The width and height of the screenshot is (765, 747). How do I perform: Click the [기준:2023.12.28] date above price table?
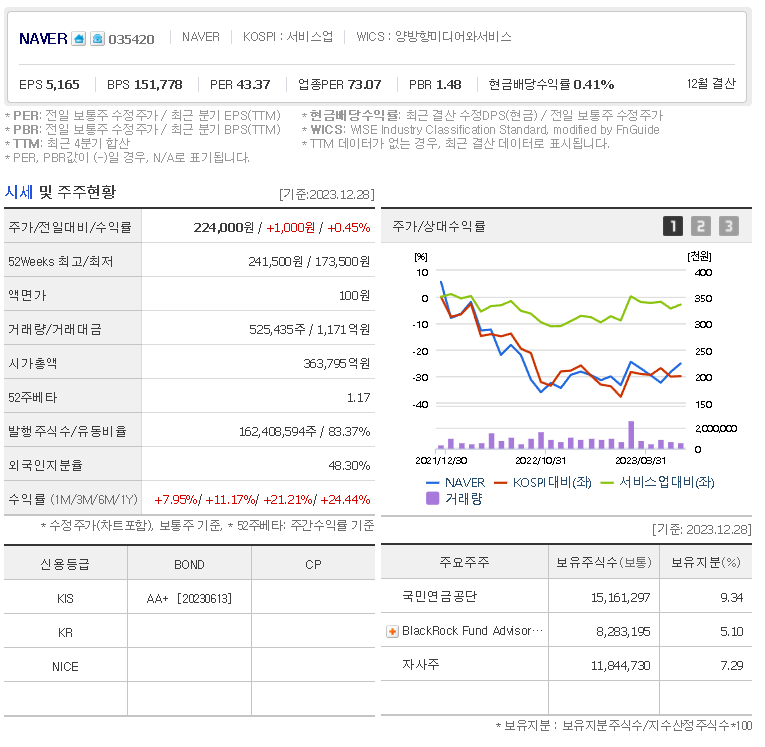(x=327, y=195)
